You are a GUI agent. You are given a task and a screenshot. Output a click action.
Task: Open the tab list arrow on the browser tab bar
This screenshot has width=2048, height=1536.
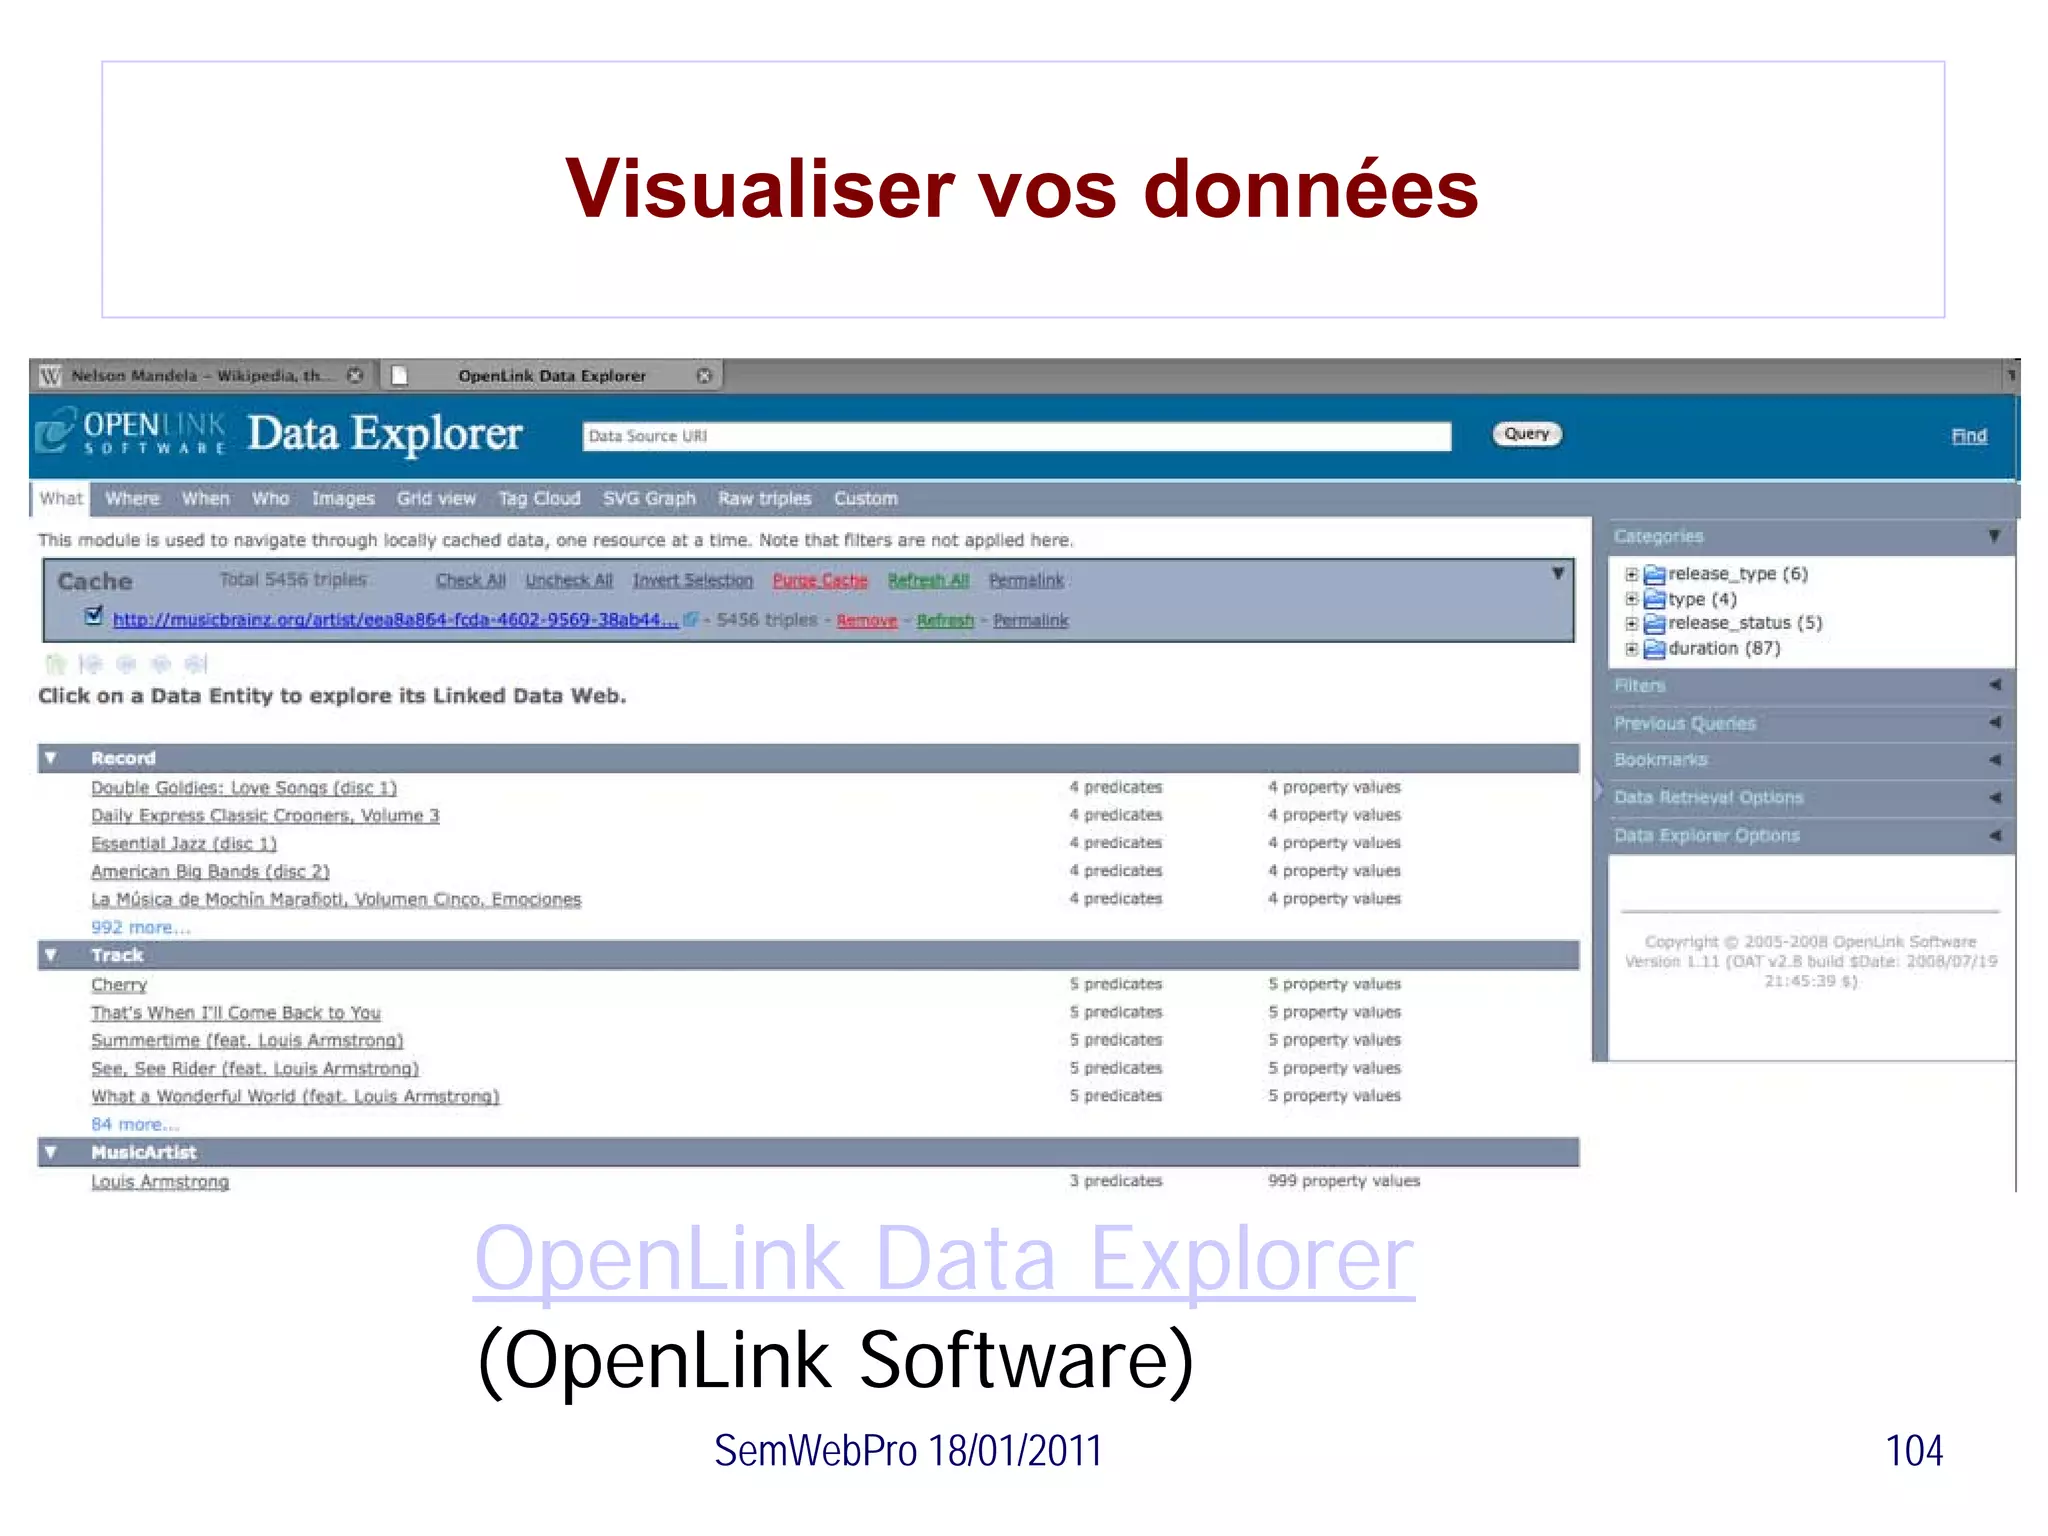[2011, 376]
